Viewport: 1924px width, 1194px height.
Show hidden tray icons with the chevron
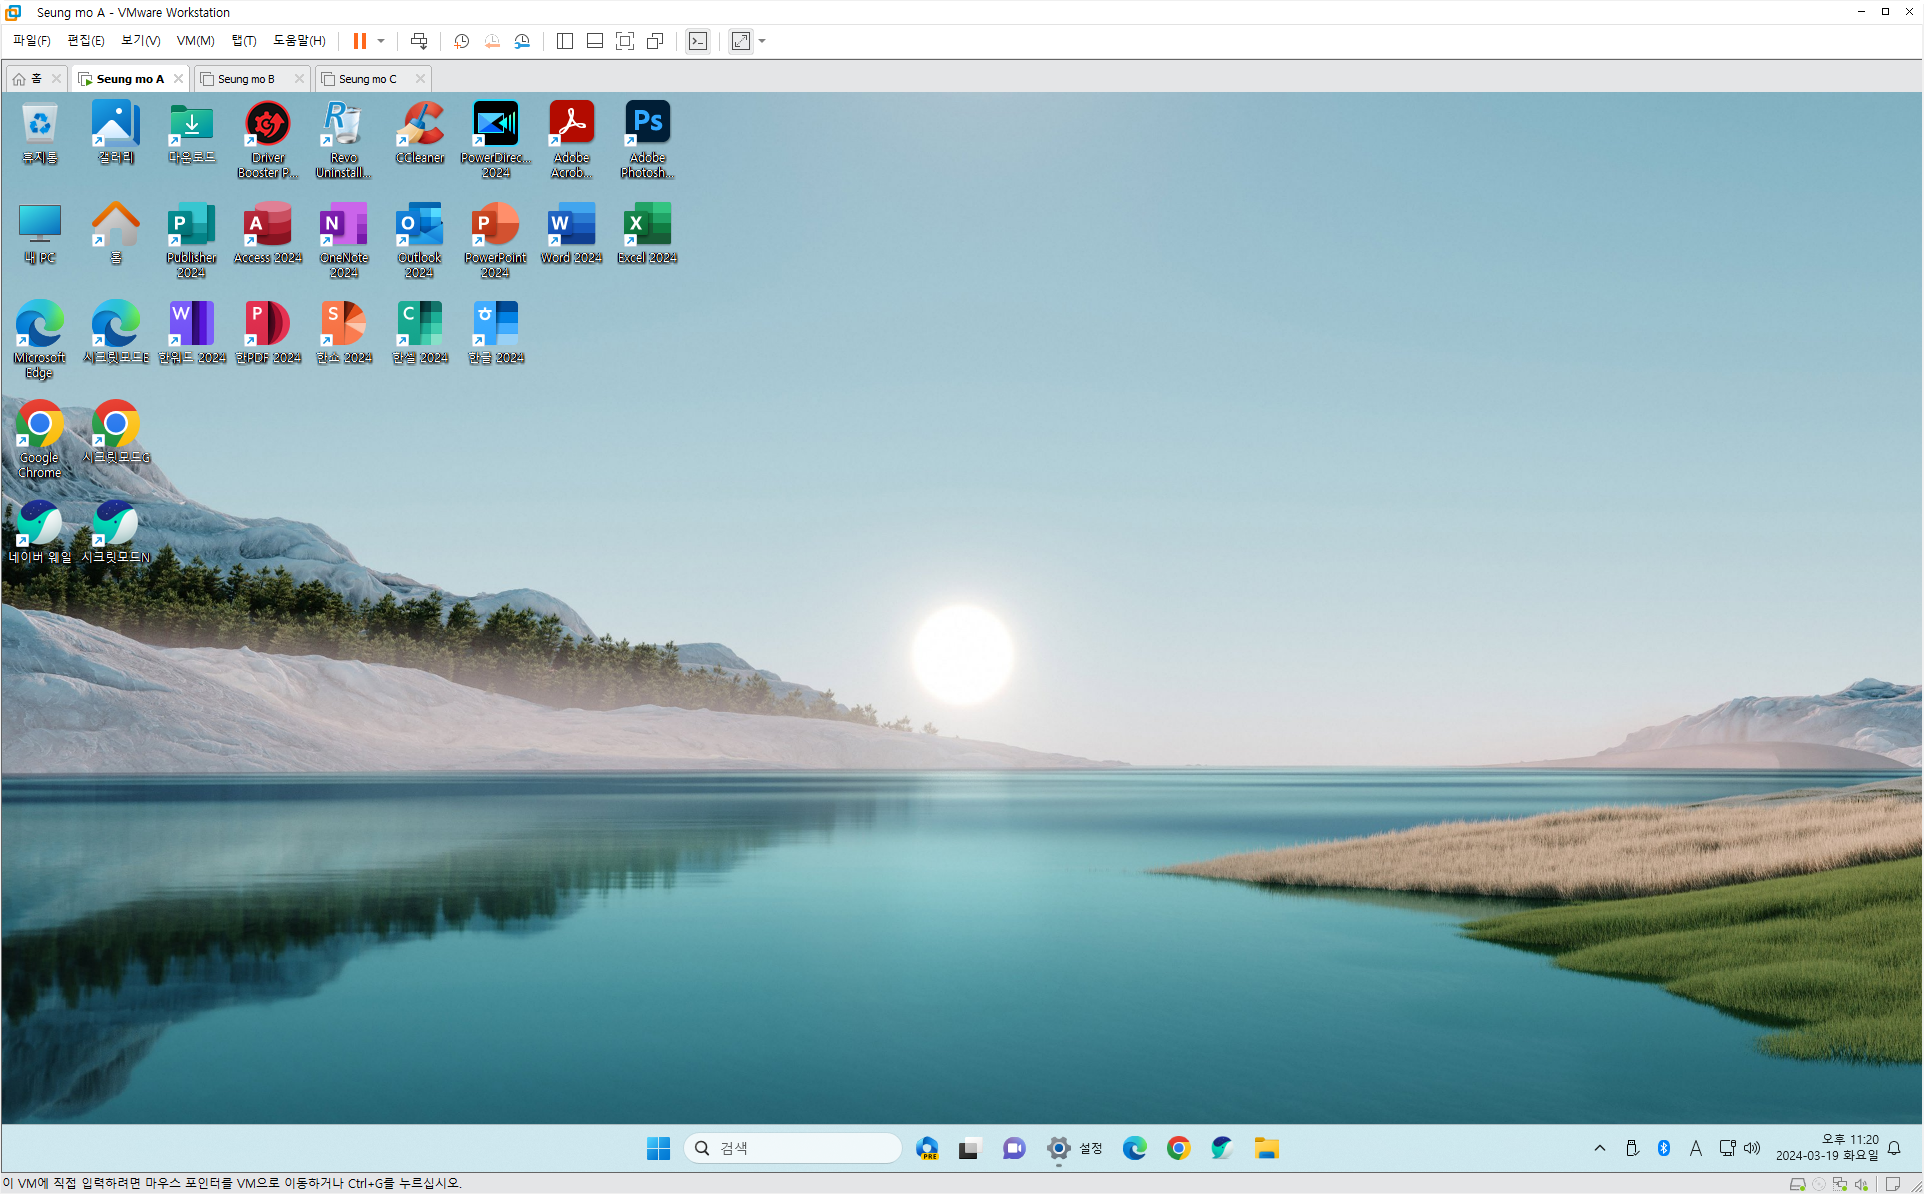(1600, 1148)
